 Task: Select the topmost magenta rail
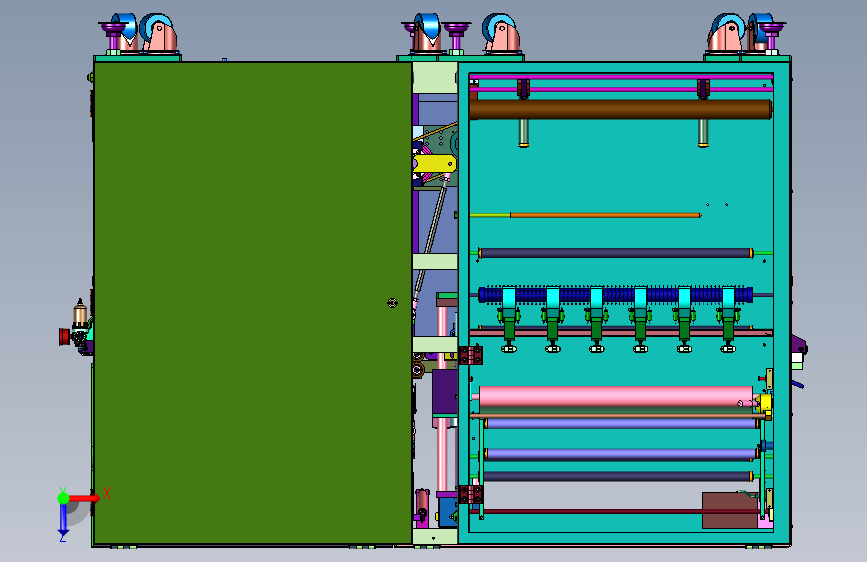click(621, 77)
